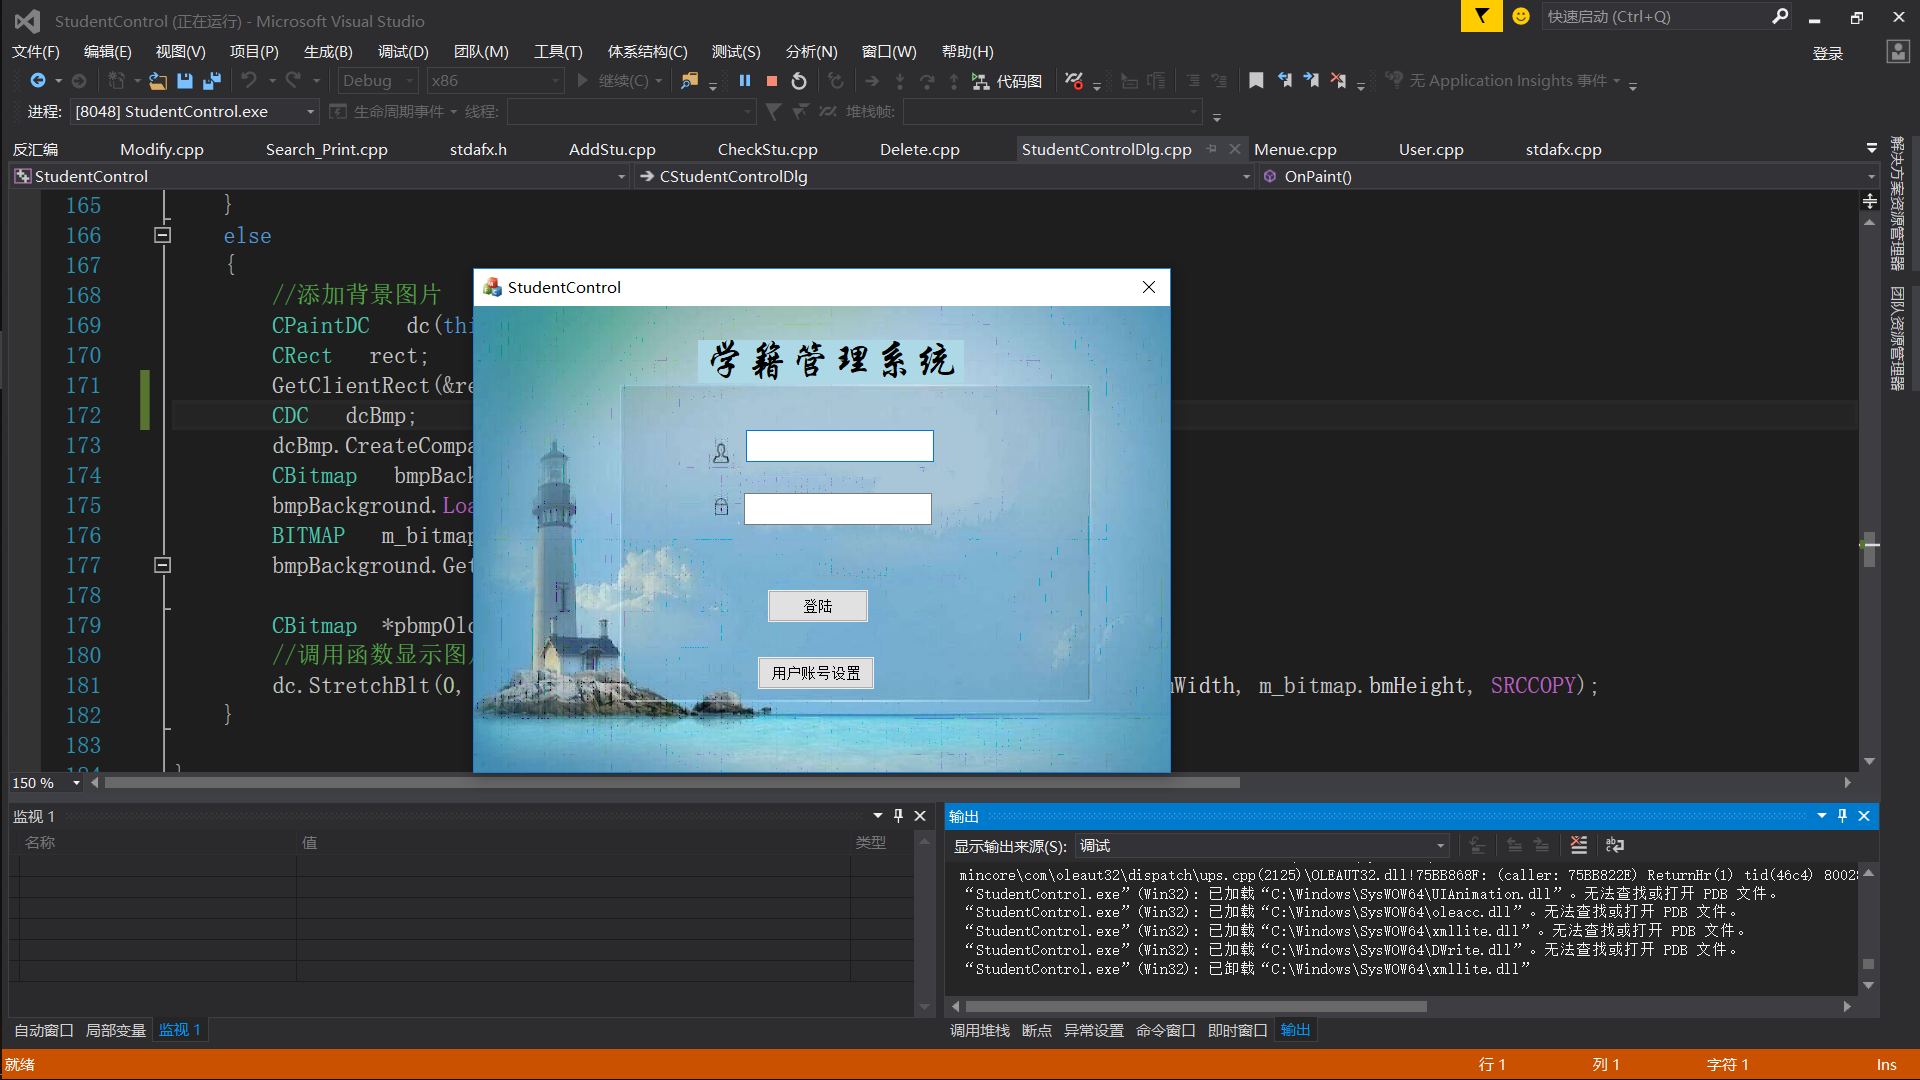
Task: Collapse the else block at line 166
Action: coord(163,236)
